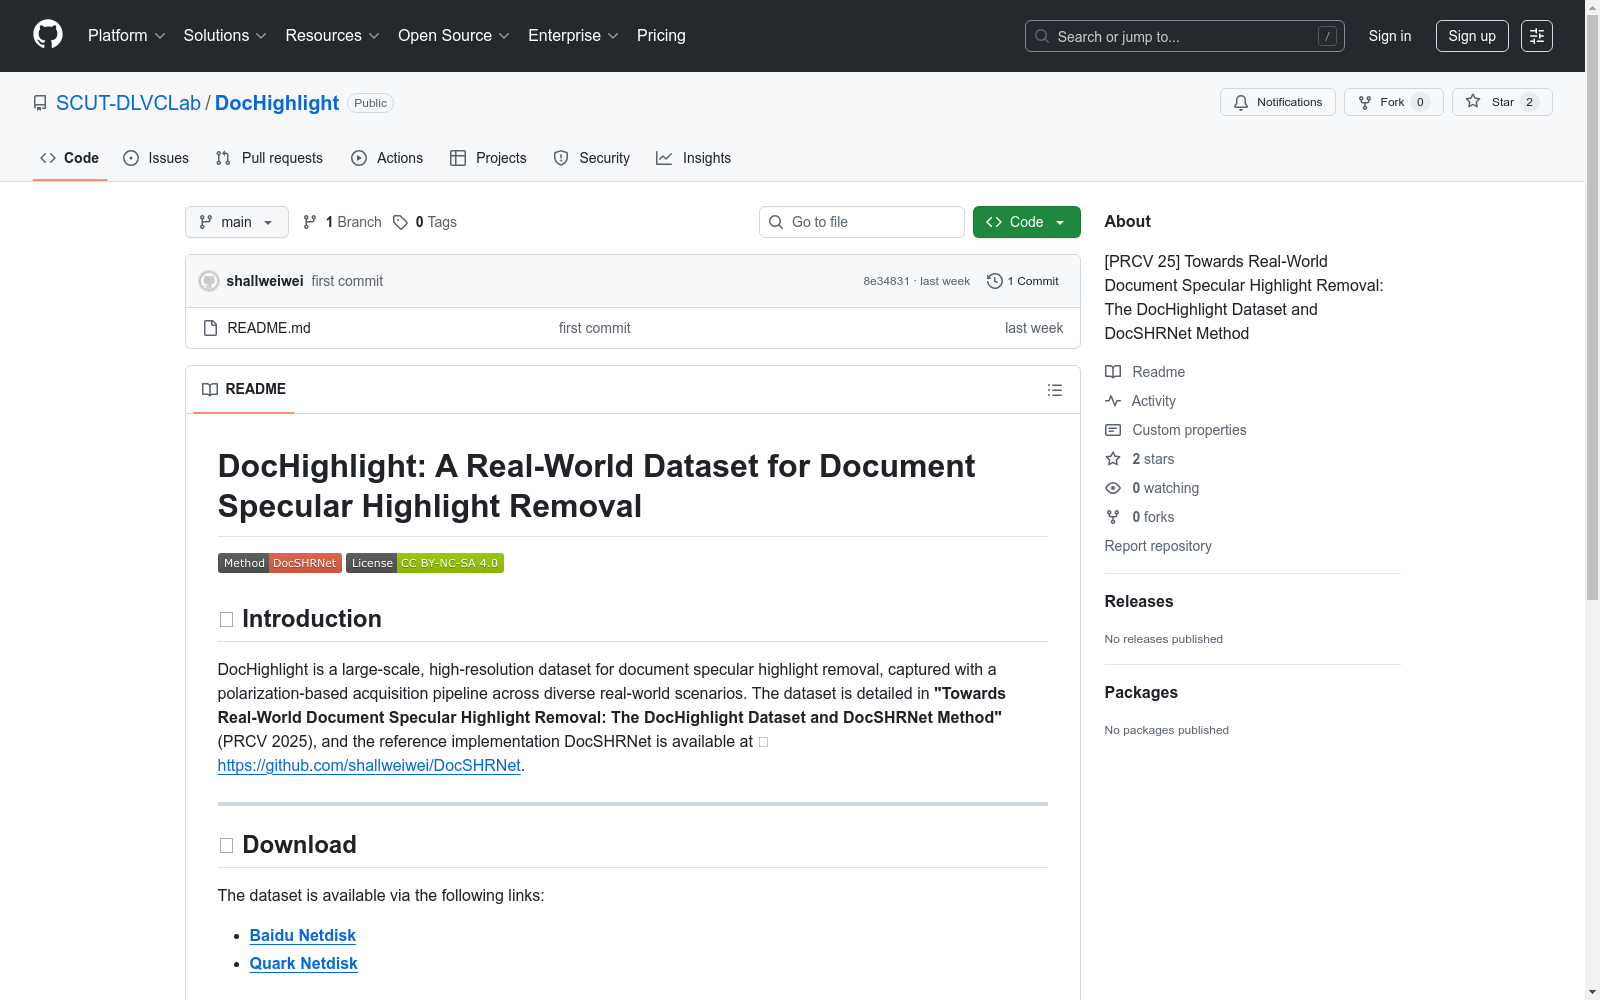Open the Baidu Netdisk download link
The height and width of the screenshot is (1000, 1600).
tap(303, 935)
